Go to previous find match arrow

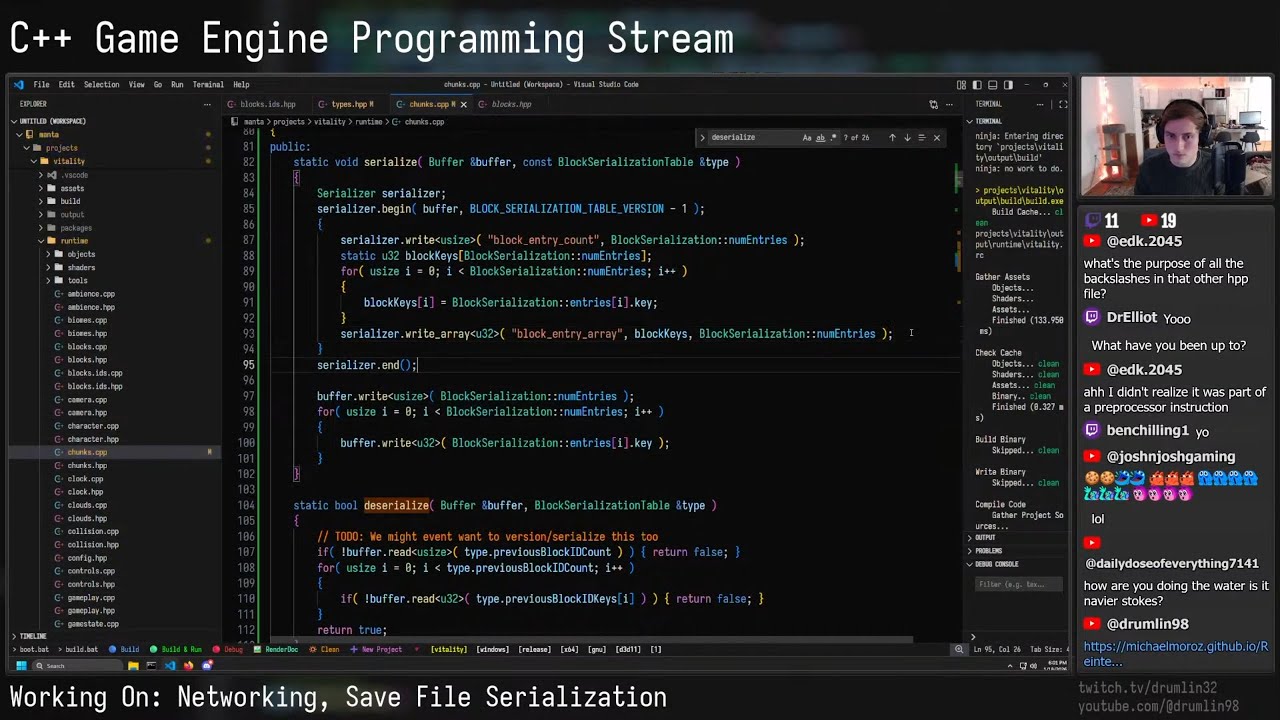[x=892, y=137]
